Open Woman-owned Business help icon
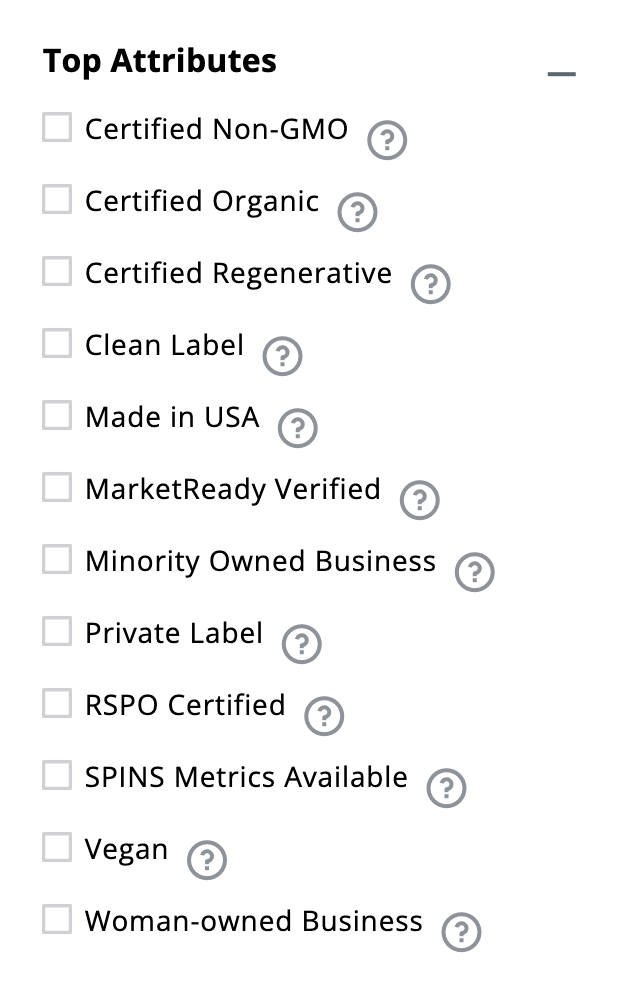638x982 pixels. [461, 932]
